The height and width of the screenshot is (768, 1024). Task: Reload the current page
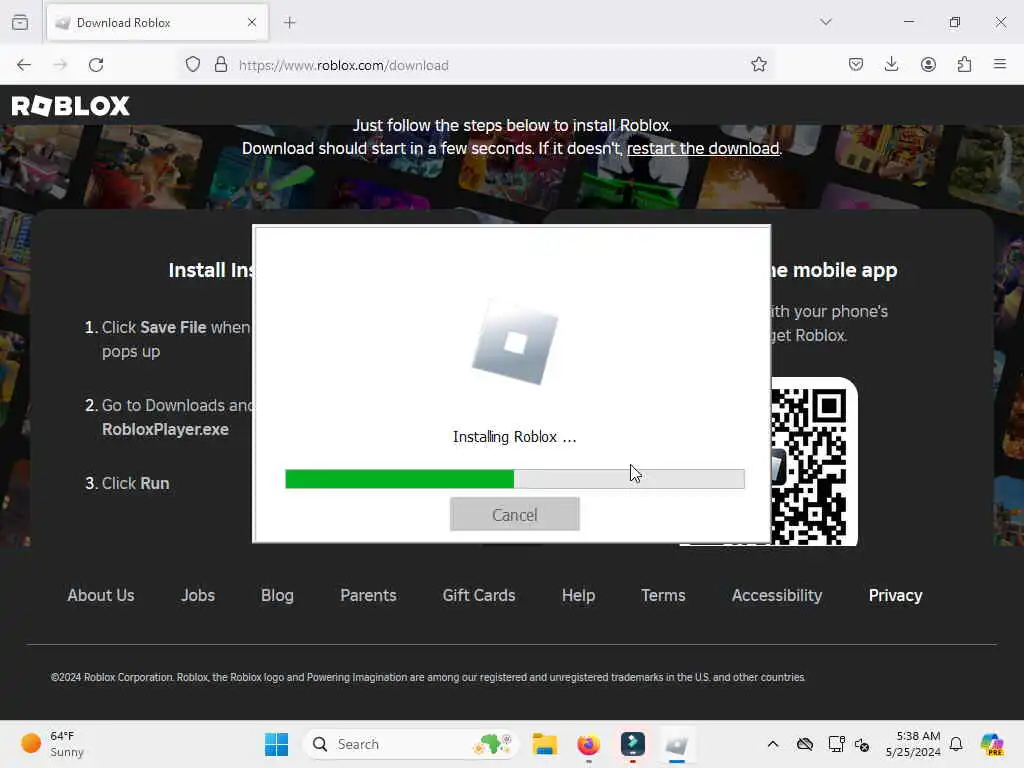(96, 65)
